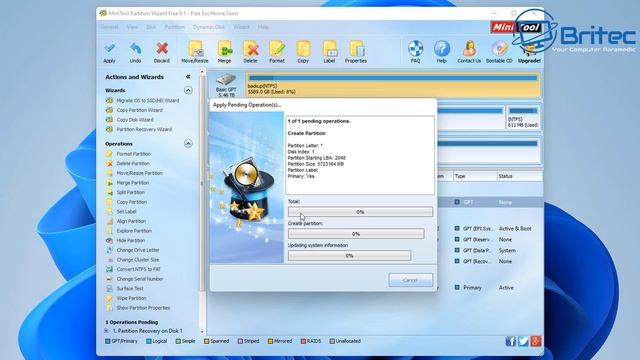
Task: Choose Show Partition Properties operation
Action: 143,308
